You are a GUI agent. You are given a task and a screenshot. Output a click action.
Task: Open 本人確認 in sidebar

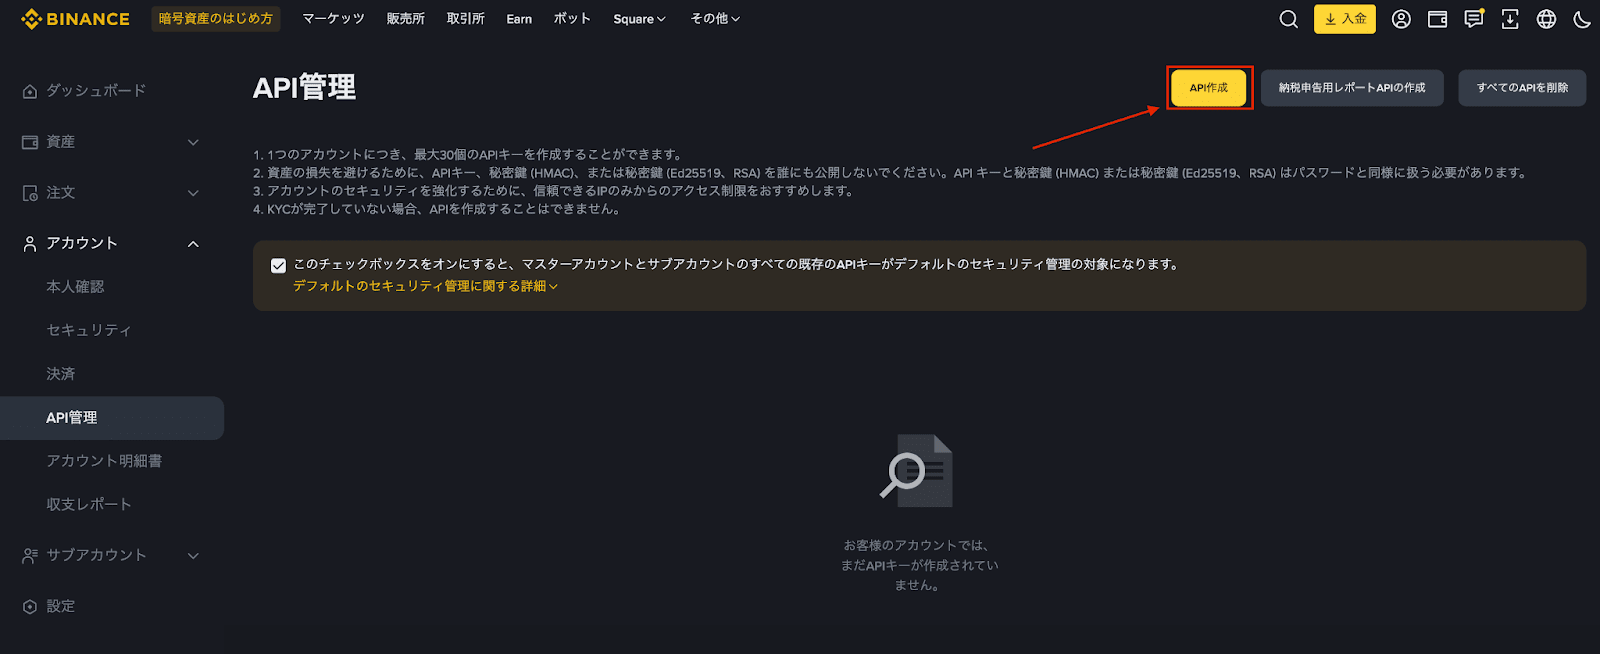[x=75, y=287]
